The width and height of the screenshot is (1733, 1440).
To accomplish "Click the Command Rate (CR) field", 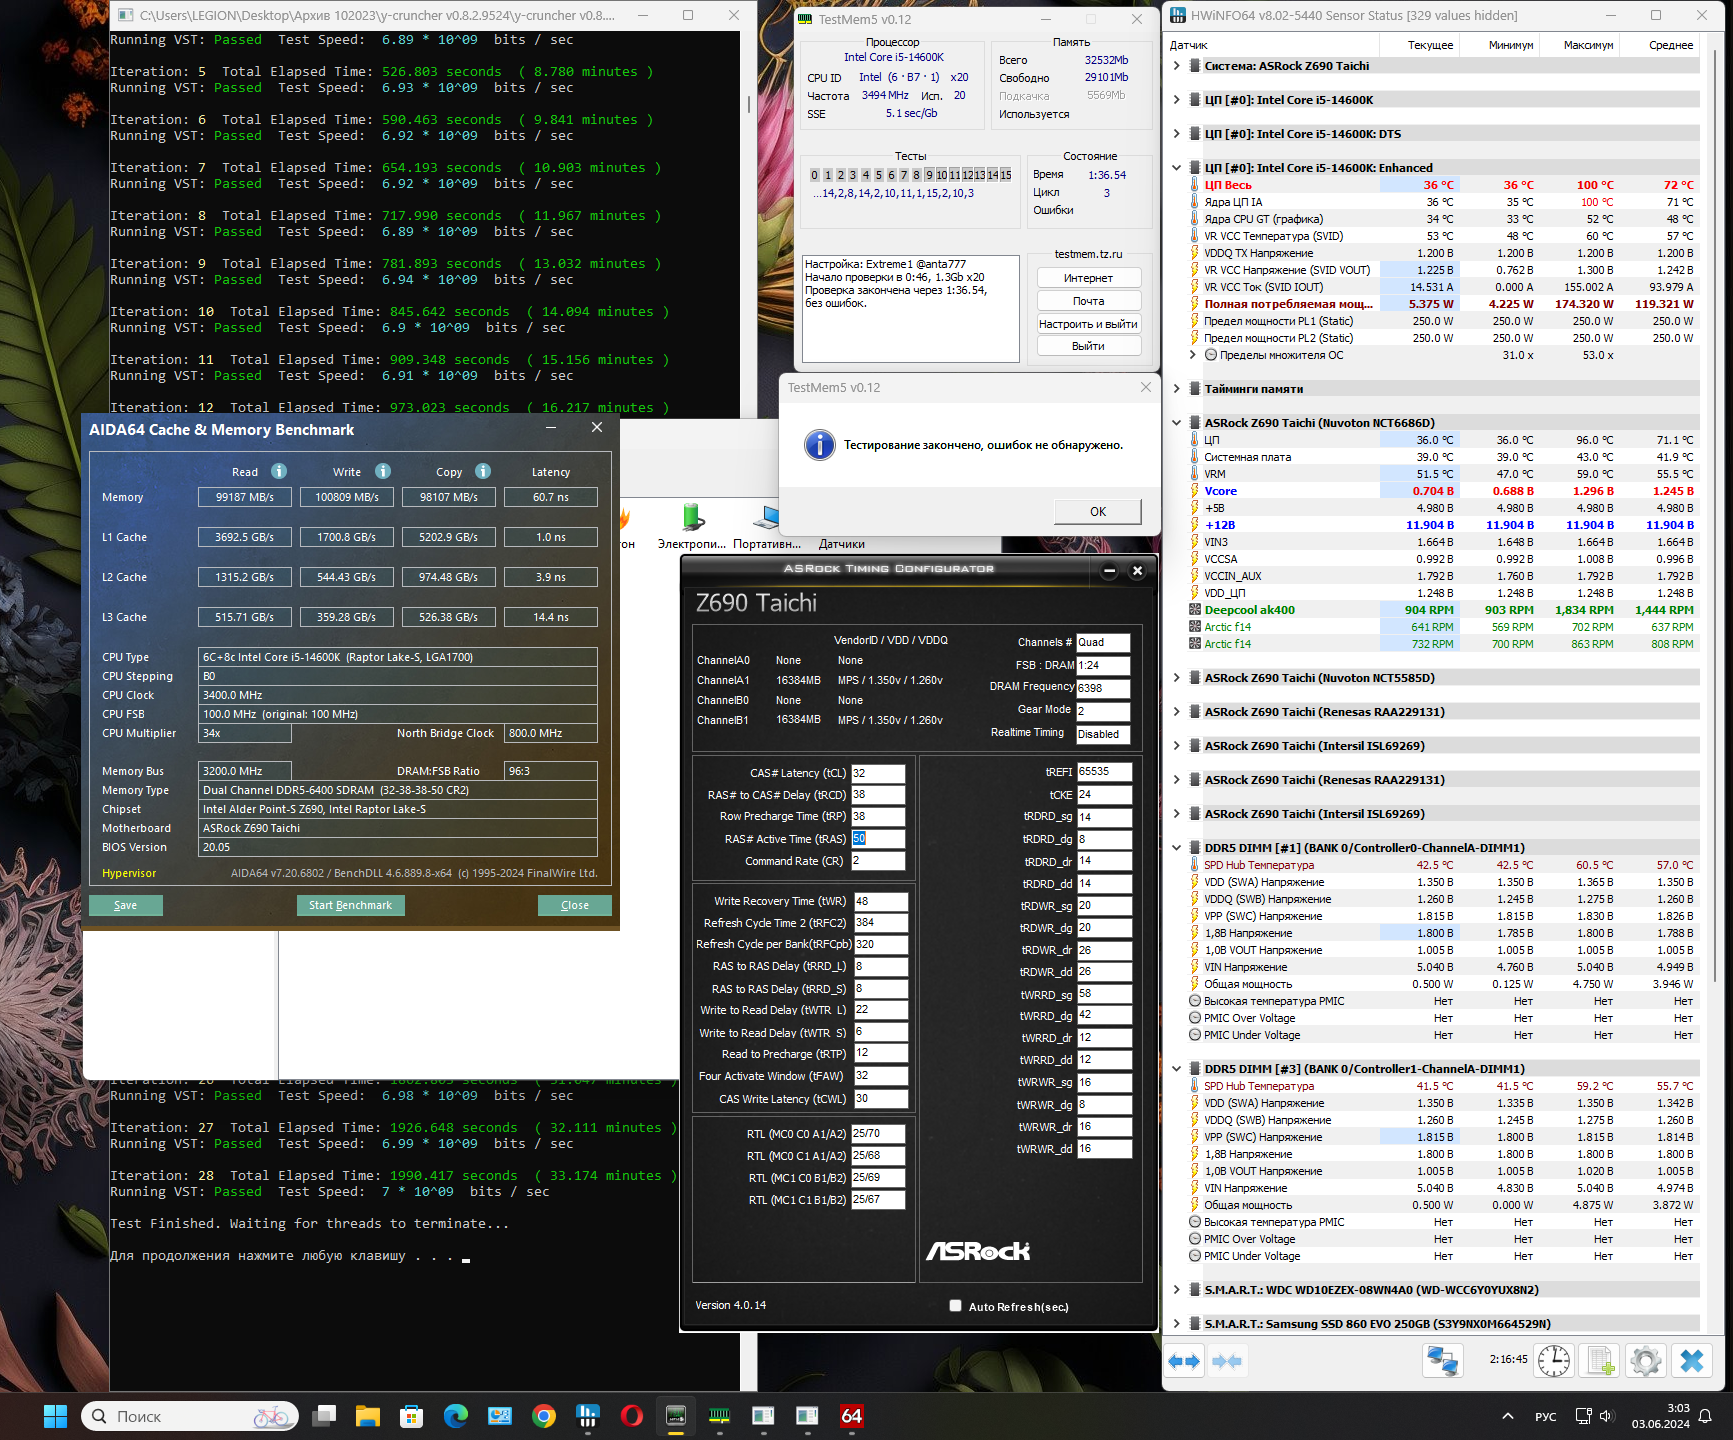I will (x=878, y=861).
